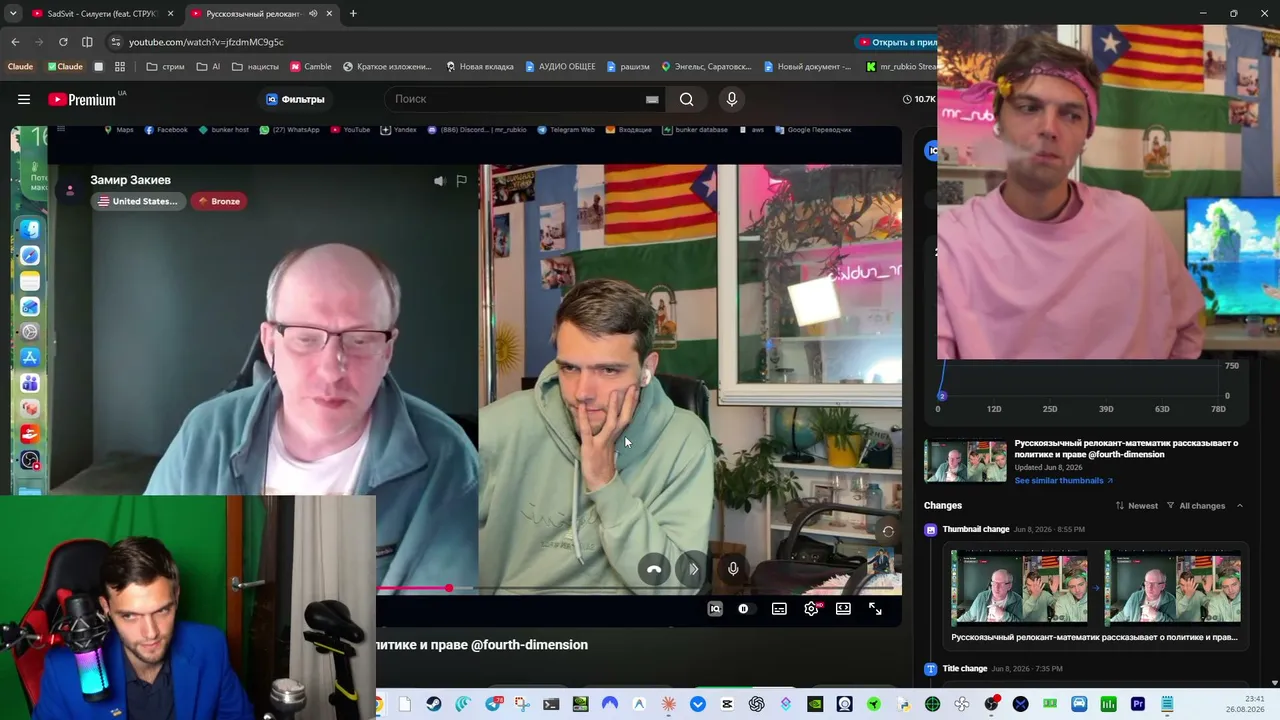Enter fullscreen video mode
Viewport: 1280px width, 720px height.
click(875, 609)
